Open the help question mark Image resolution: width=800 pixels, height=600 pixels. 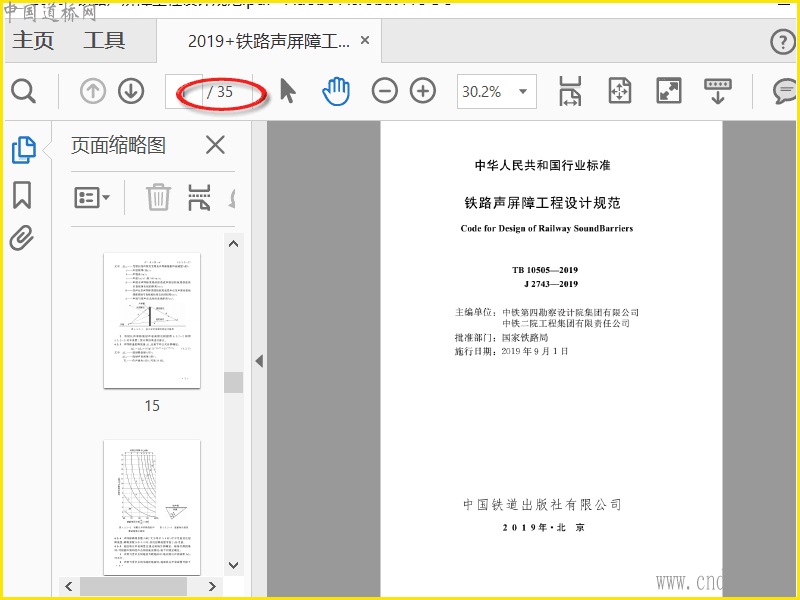[783, 42]
